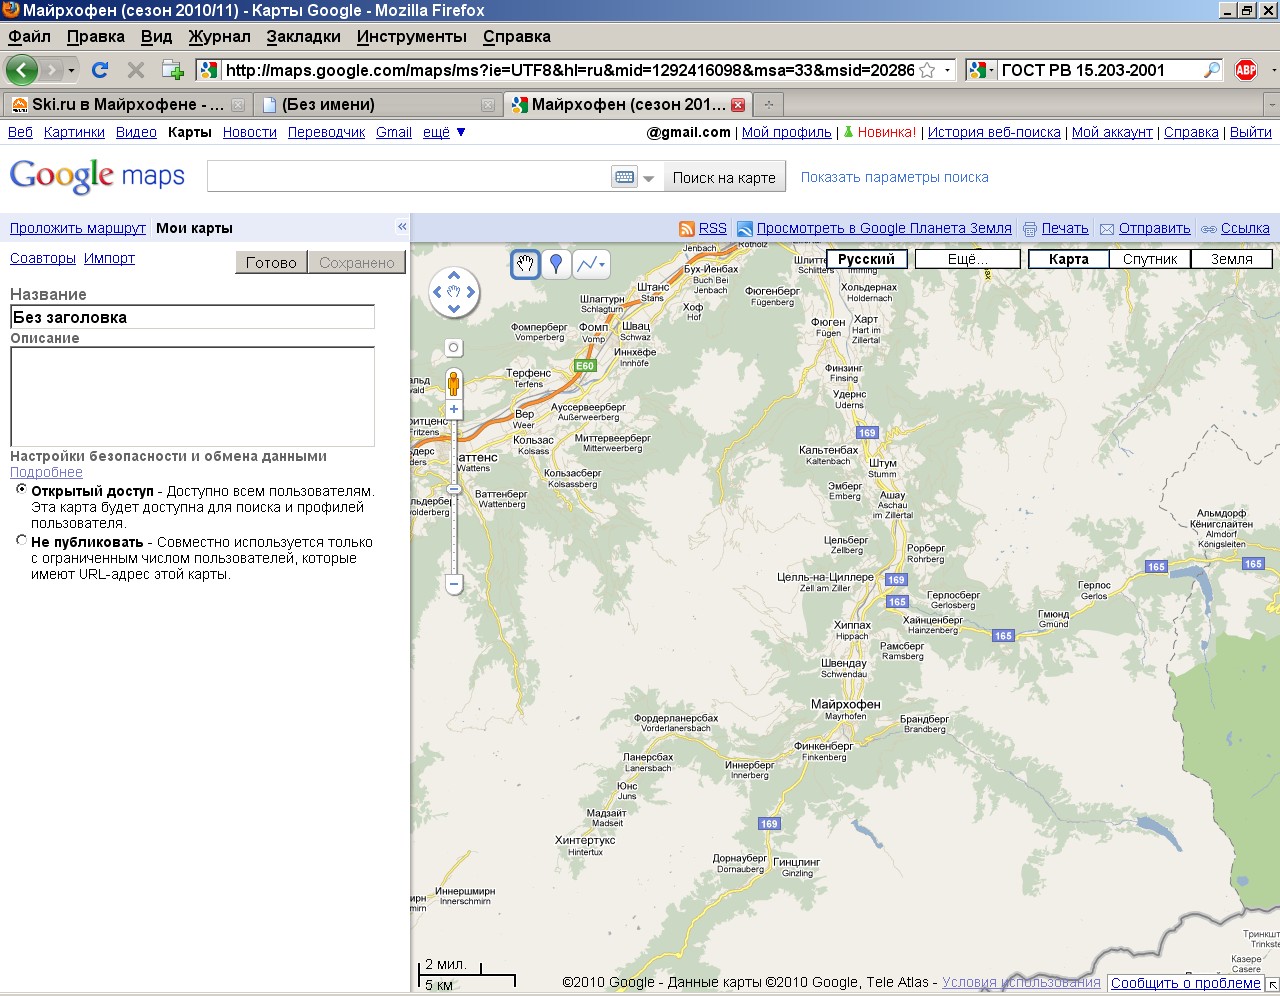Image resolution: width=1280 pixels, height=996 pixels.
Task: Click the on-screen keyboard icon in search
Action: click(625, 177)
